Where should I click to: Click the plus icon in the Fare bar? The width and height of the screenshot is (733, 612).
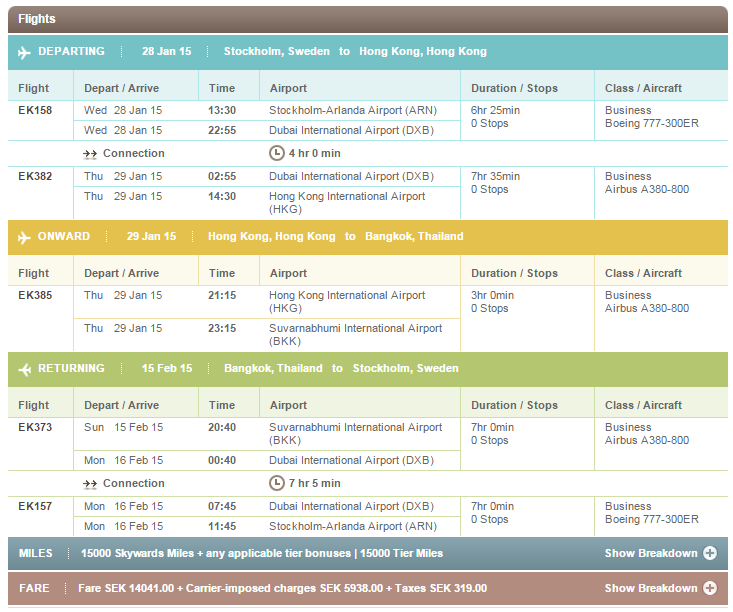pyautogui.click(x=710, y=588)
